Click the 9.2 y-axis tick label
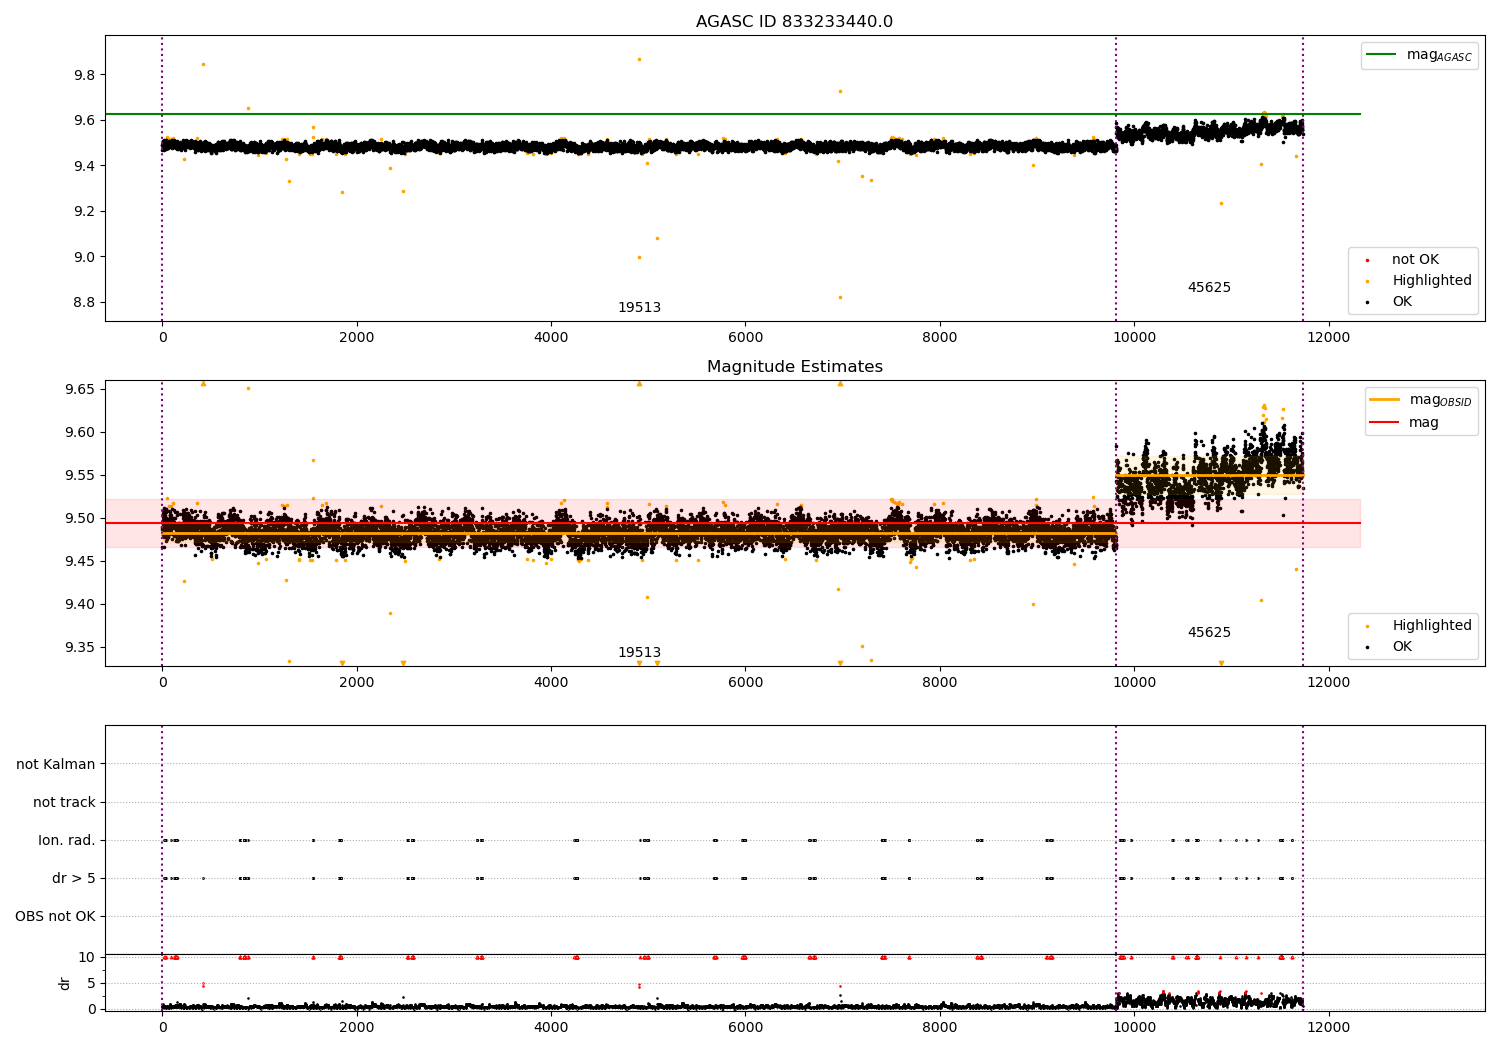 tap(84, 212)
